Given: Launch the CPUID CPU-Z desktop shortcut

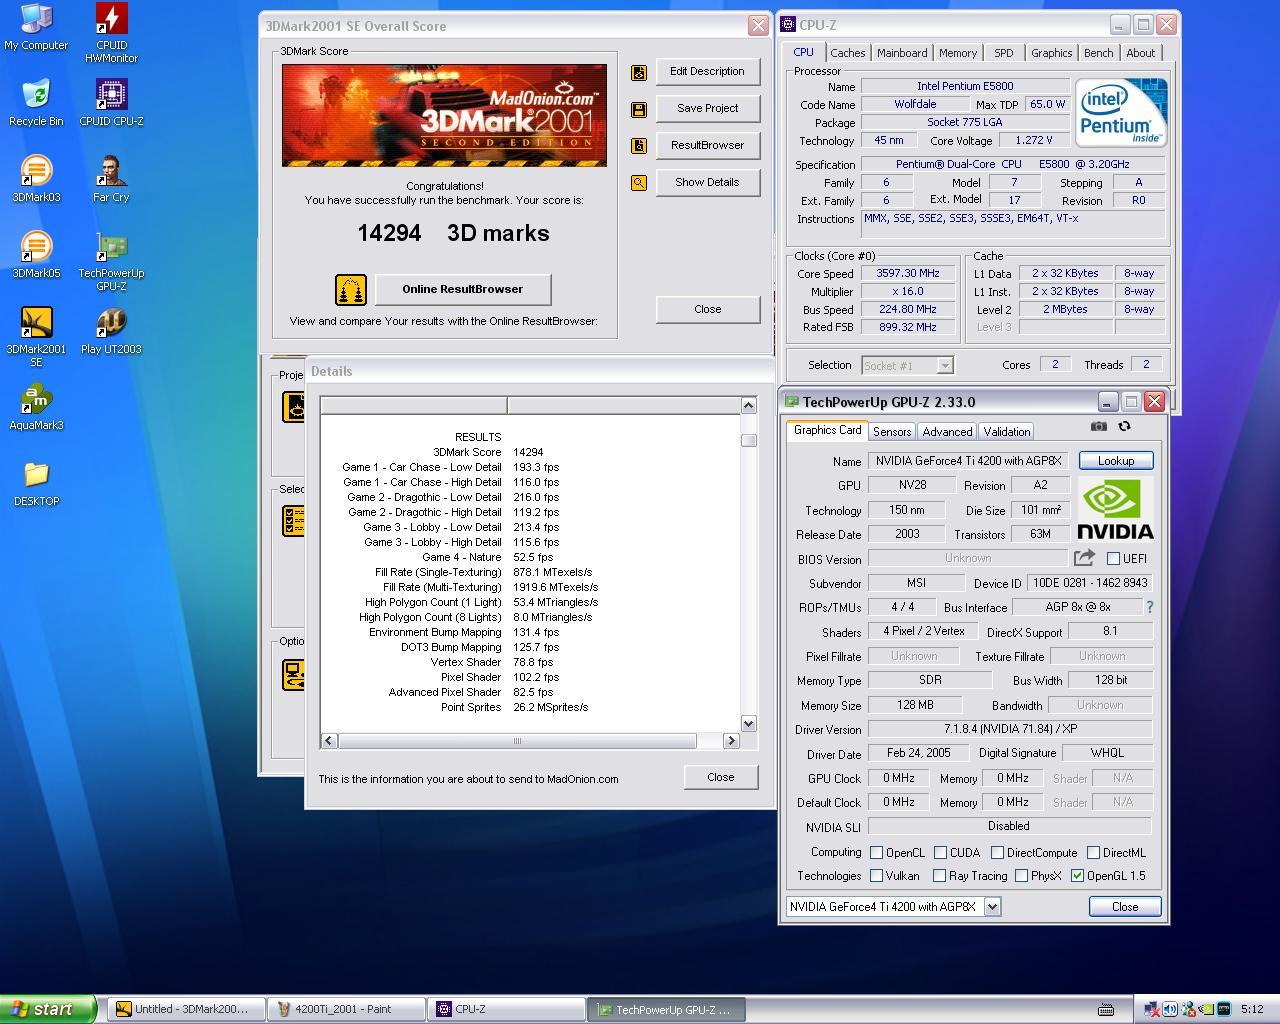Looking at the screenshot, I should (111, 103).
